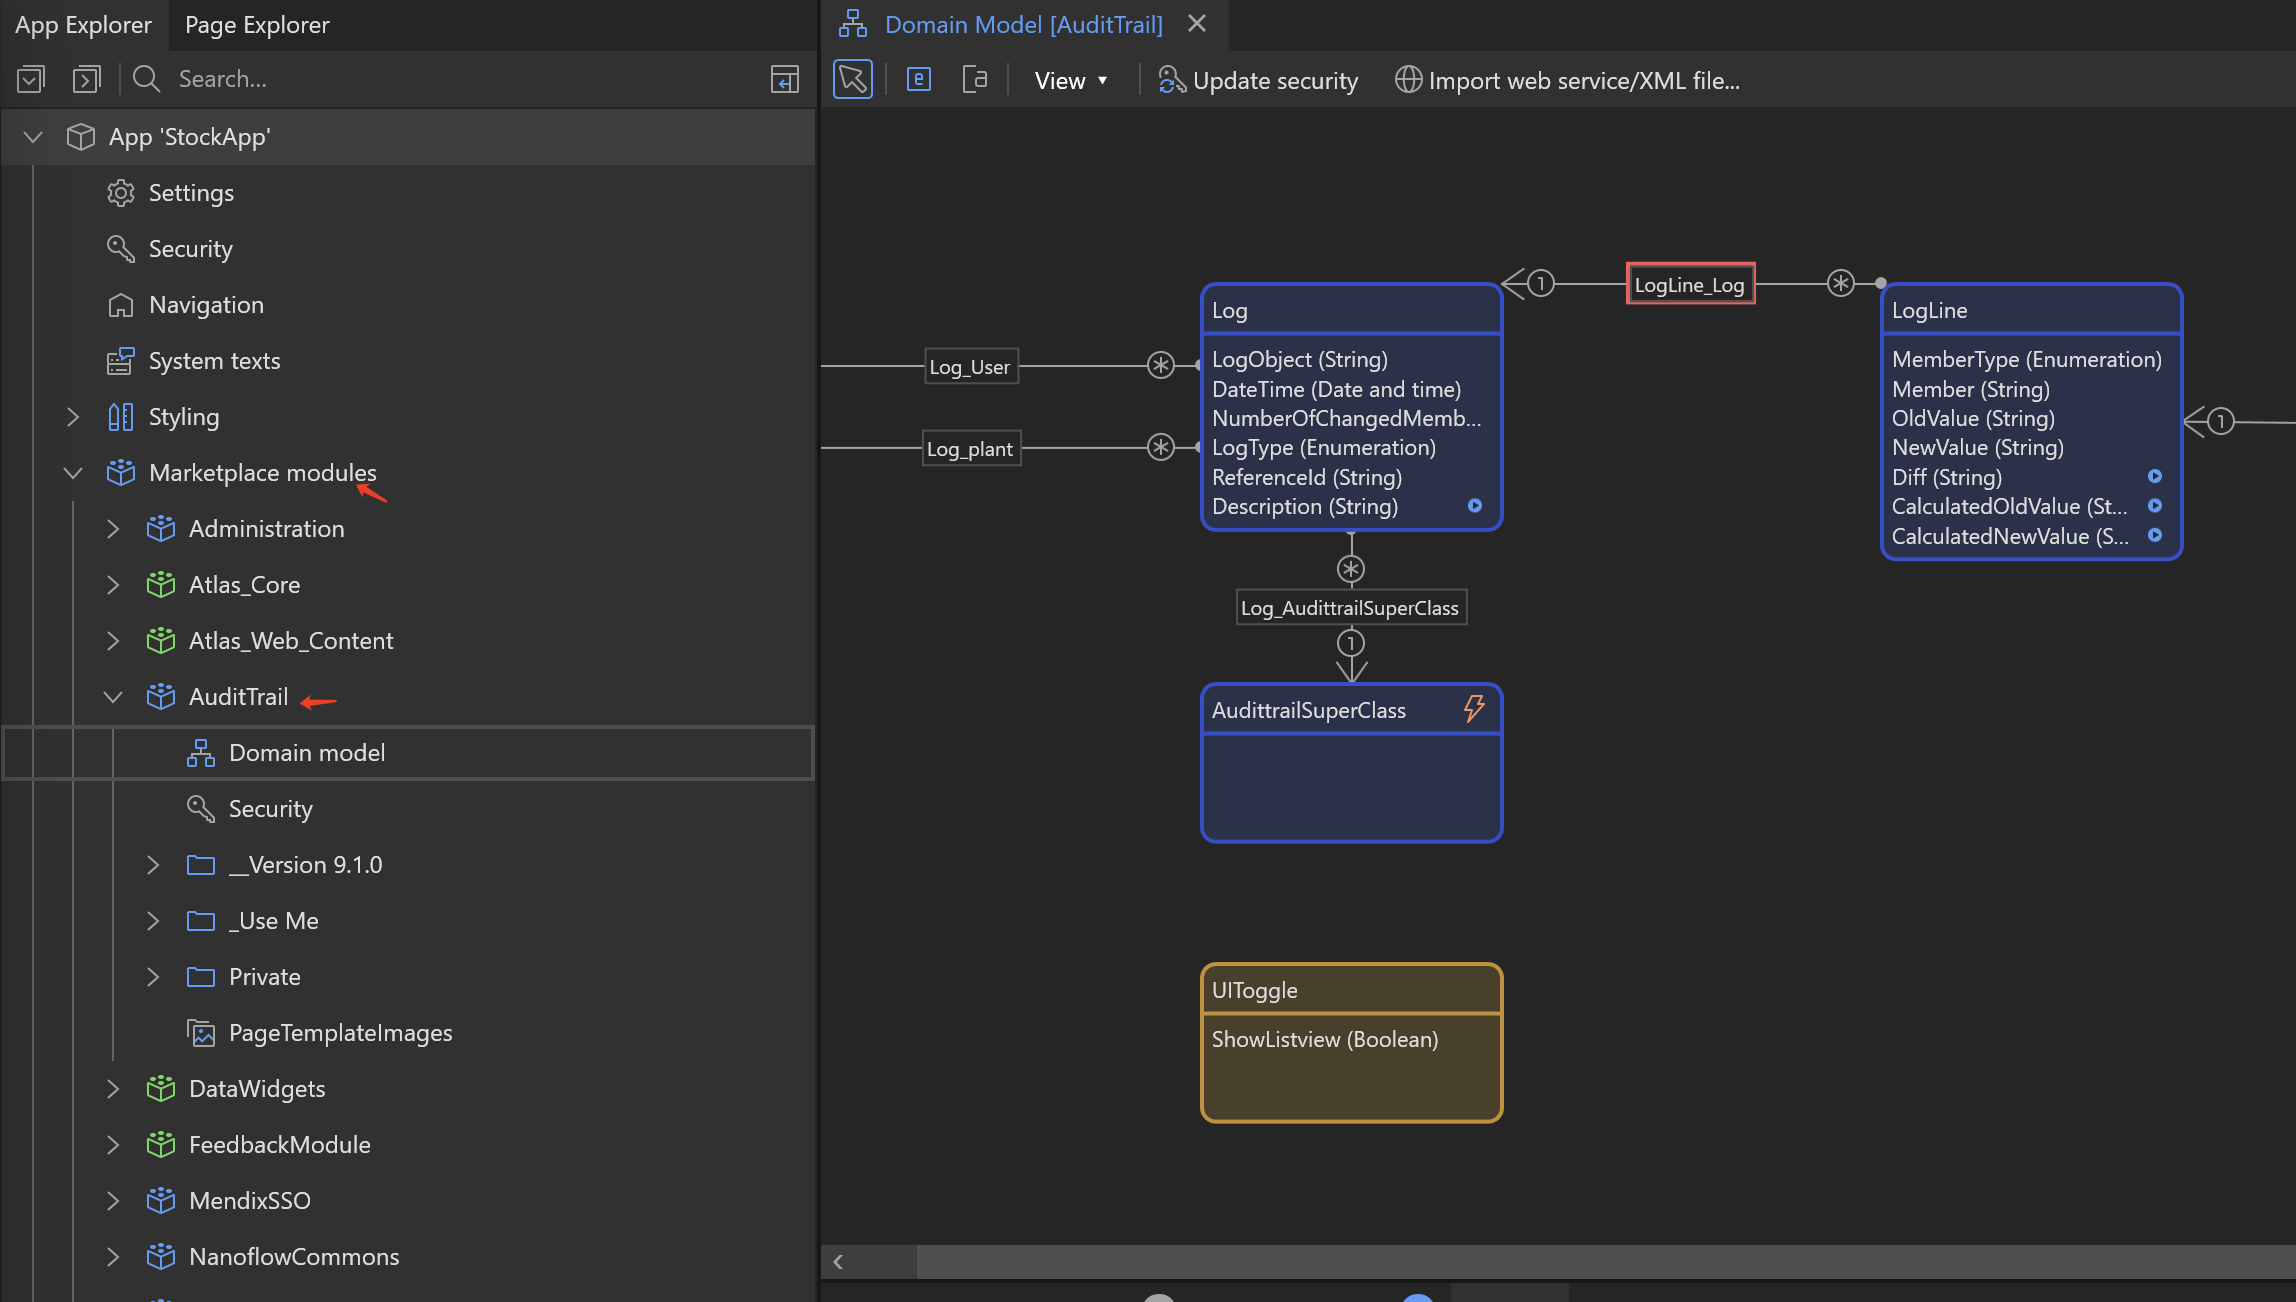The image size is (2296, 1302).
Task: Select the OldValue (String) attribute
Action: click(x=1973, y=419)
